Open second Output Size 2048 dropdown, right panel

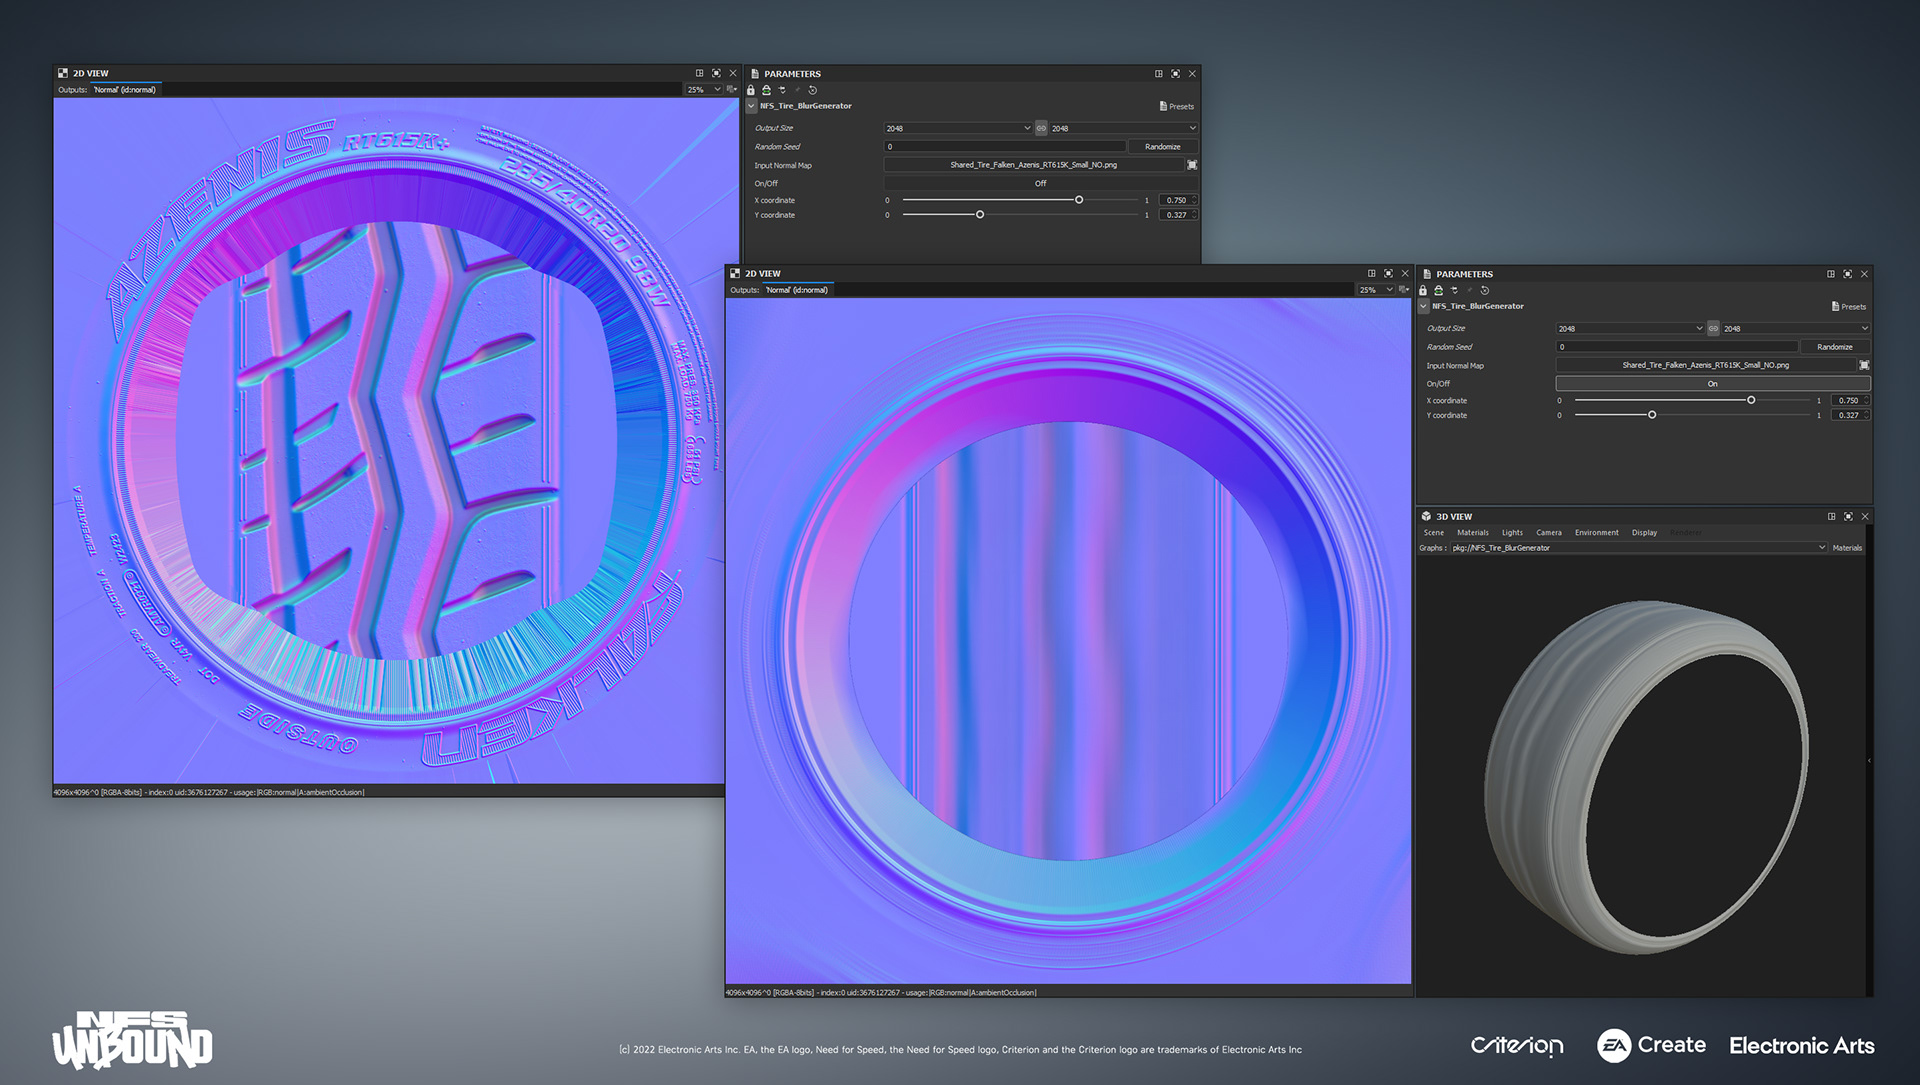(x=1795, y=328)
